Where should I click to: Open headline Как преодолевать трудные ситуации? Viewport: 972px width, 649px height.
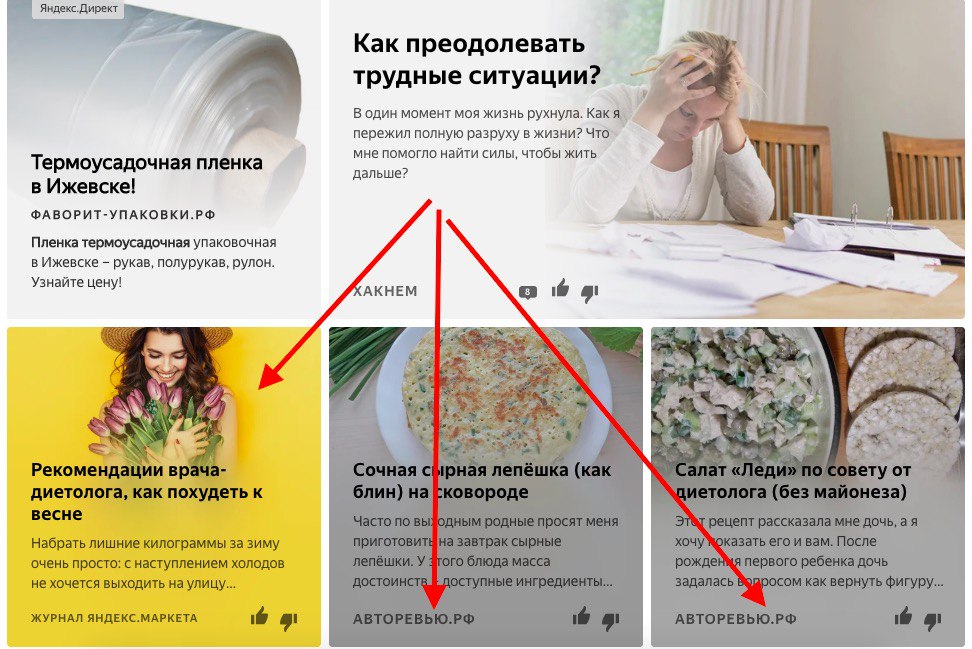point(477,60)
